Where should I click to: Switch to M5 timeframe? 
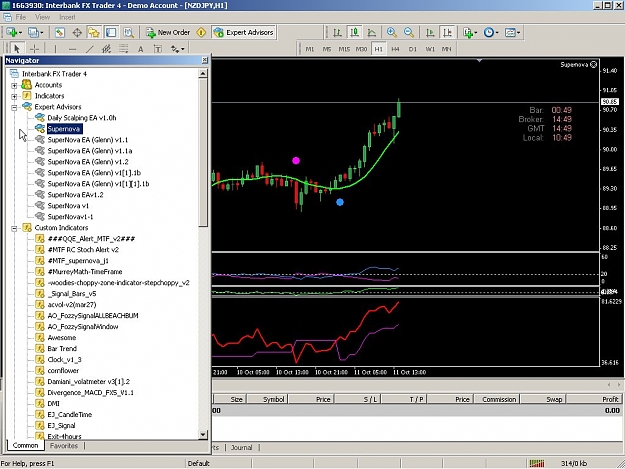[327, 49]
